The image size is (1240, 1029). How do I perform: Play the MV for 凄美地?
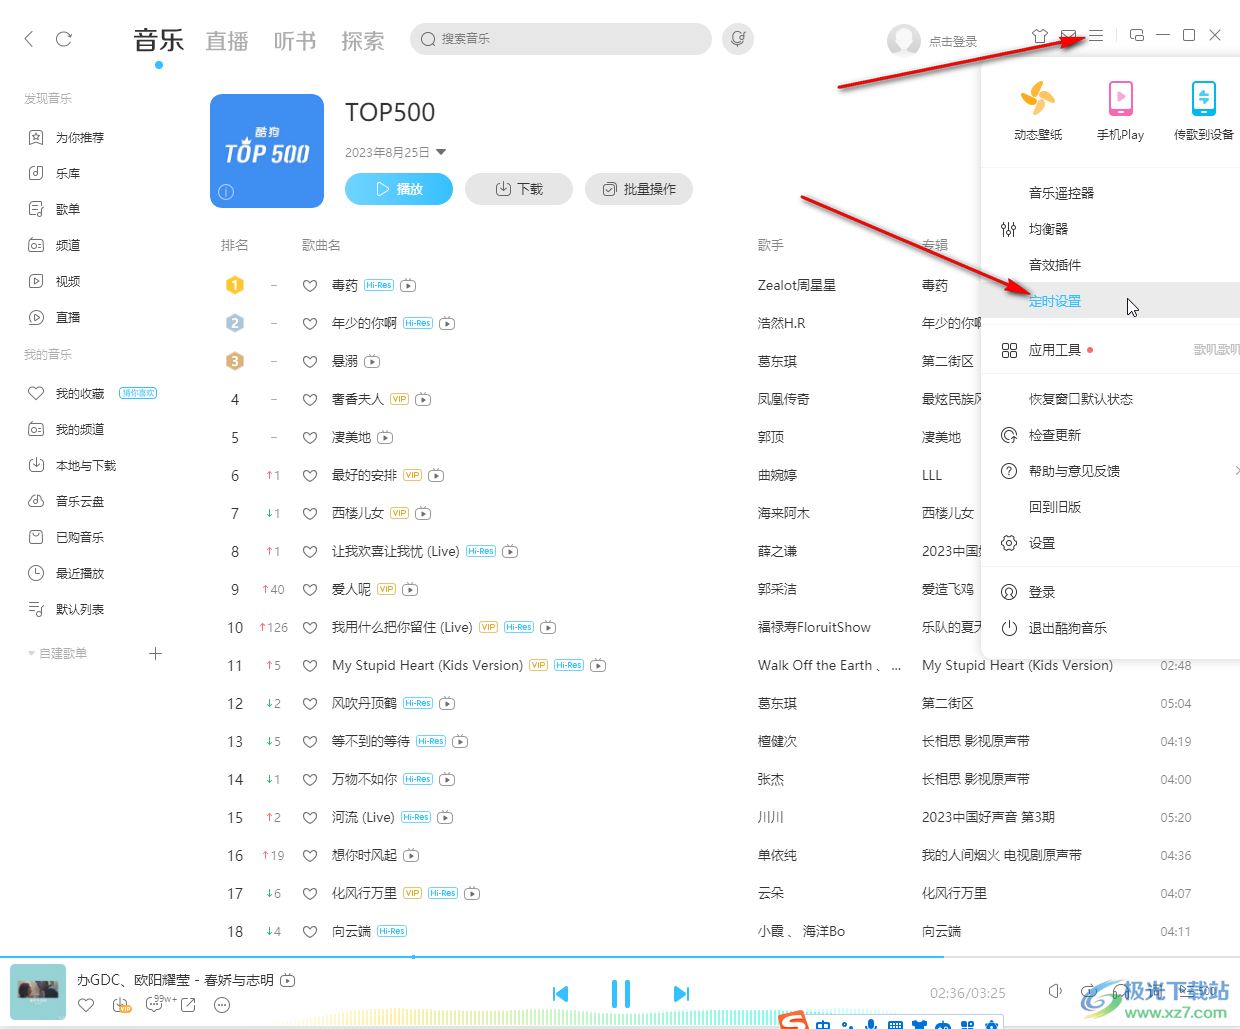pos(385,438)
